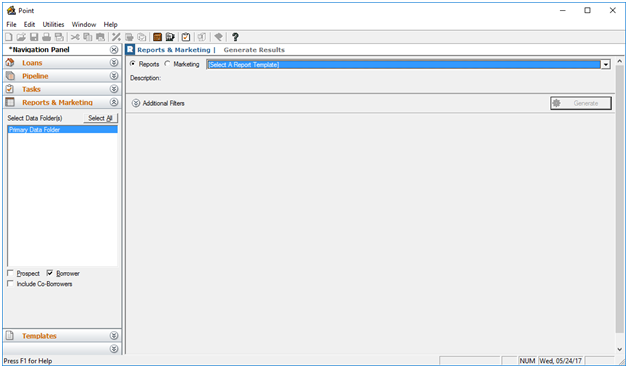Click the Pipeline icon in navigation panel
Screen dimensions: 628x368
tap(10, 76)
